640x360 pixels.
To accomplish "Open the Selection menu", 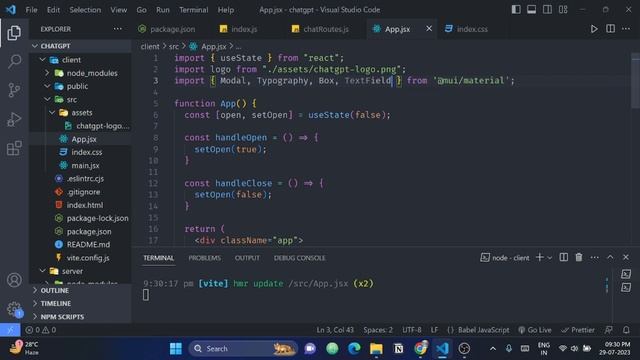I will 85,9.
